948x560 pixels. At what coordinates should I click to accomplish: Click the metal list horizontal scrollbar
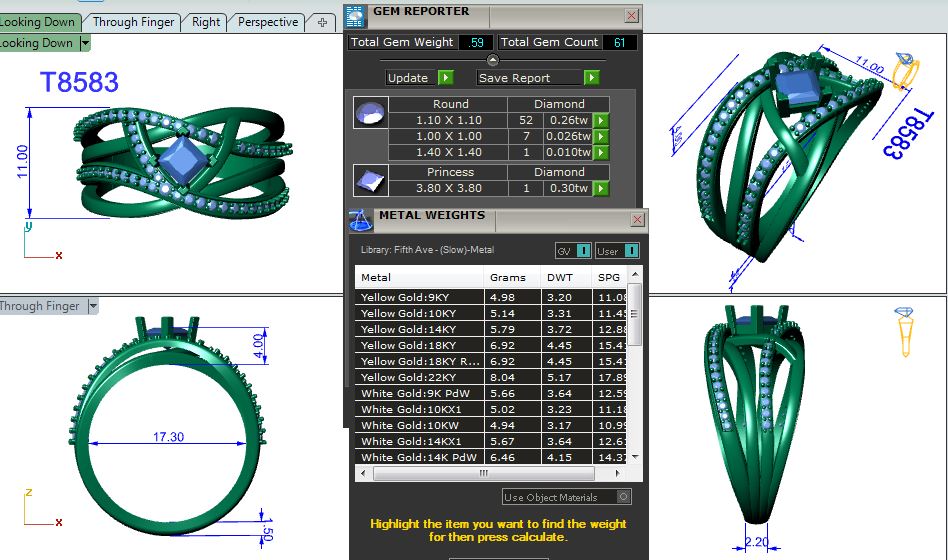485,473
